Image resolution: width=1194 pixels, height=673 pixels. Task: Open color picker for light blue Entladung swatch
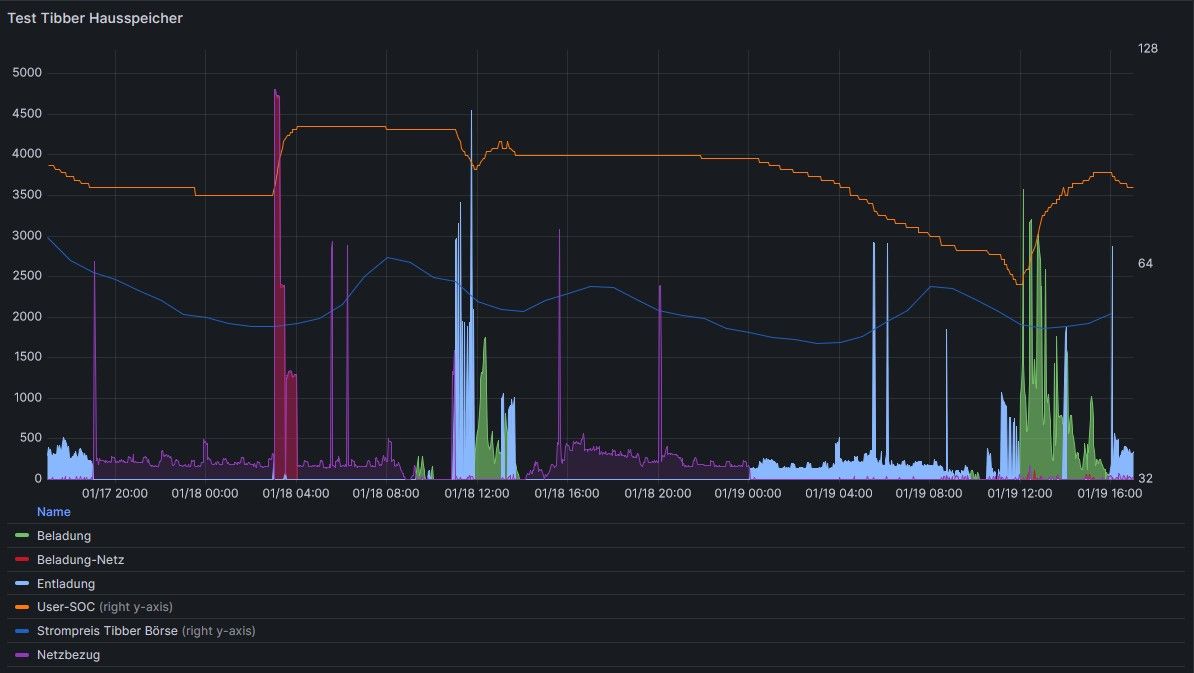[22, 584]
